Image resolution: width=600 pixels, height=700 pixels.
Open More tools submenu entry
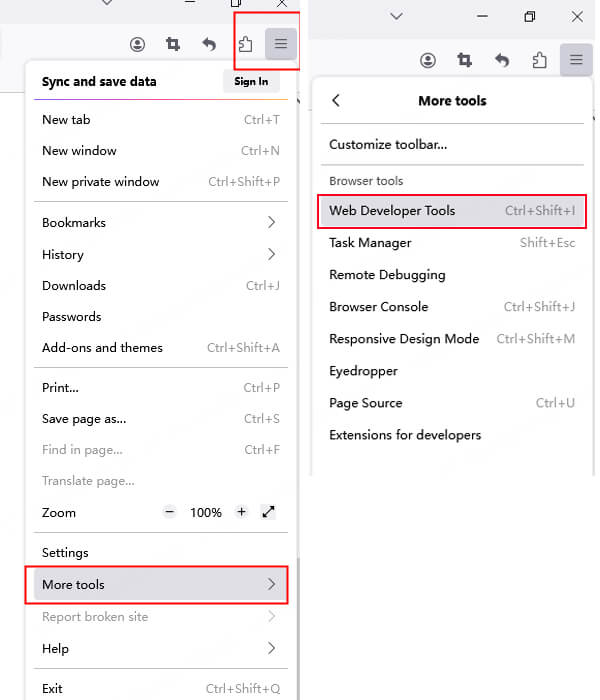157,584
